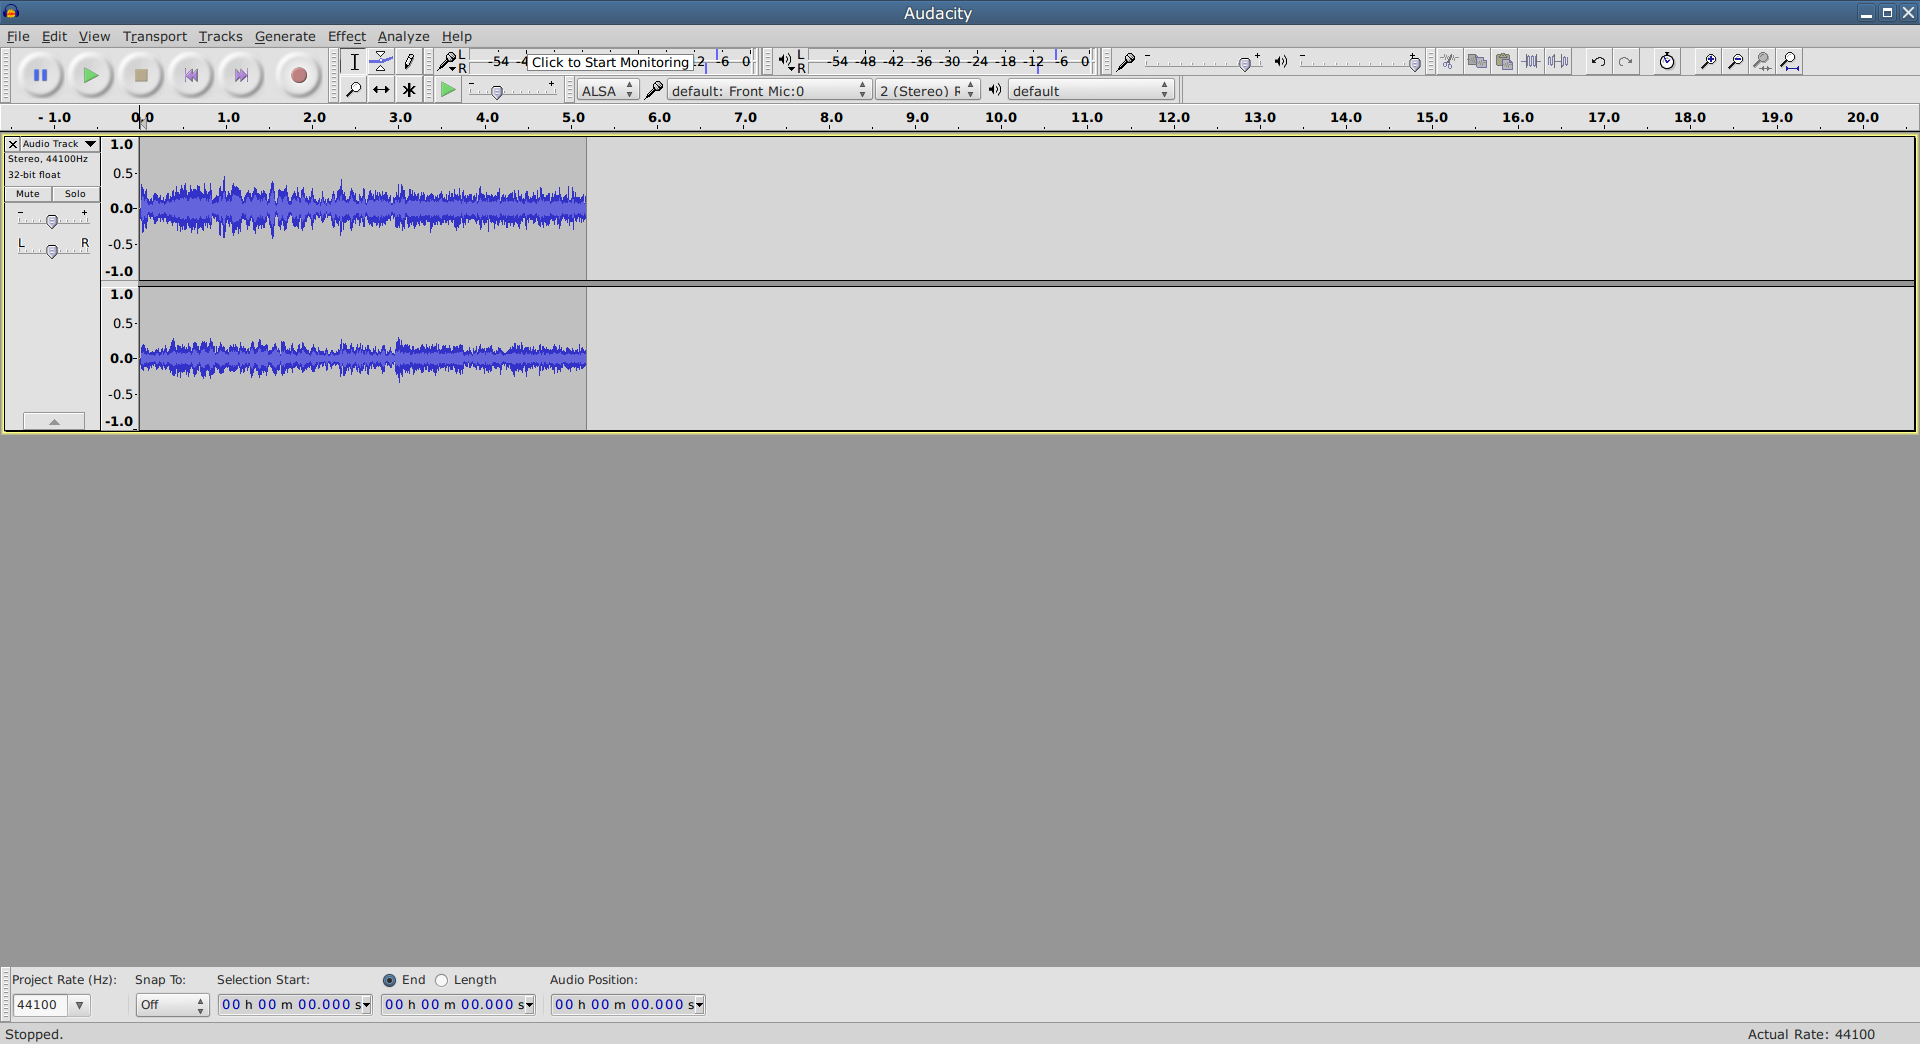The height and width of the screenshot is (1044, 1920).
Task: Solo the Audio Track
Action: click(x=75, y=194)
